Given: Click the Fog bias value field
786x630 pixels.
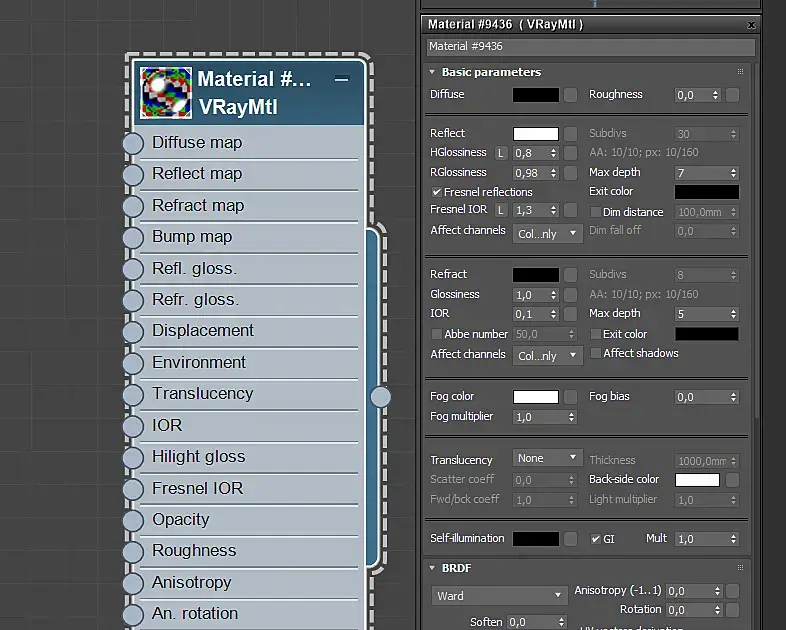Looking at the screenshot, I should click(702, 397).
